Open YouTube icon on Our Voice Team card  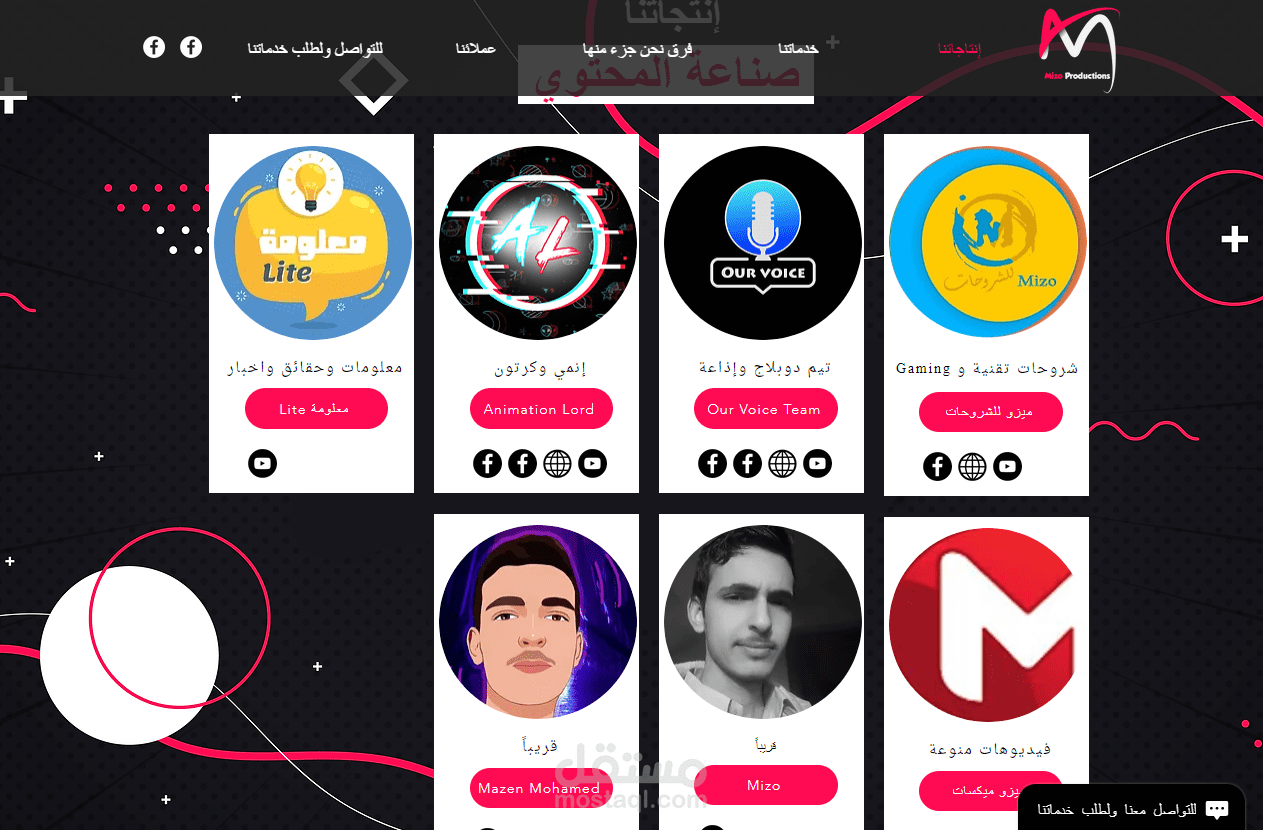(x=817, y=463)
